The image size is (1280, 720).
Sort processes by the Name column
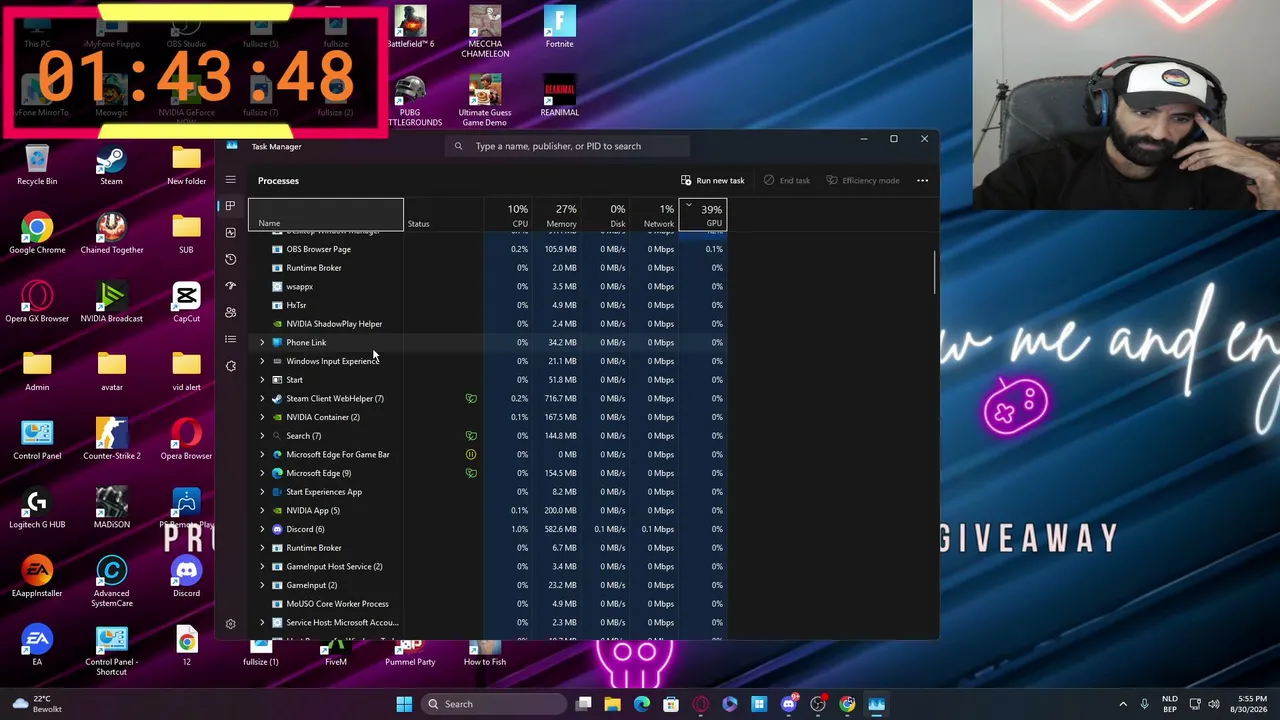tap(326, 215)
